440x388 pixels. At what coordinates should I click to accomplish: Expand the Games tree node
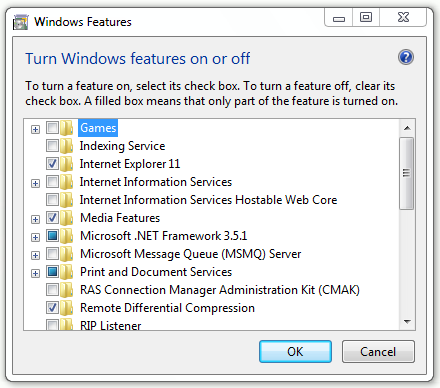(x=35, y=129)
